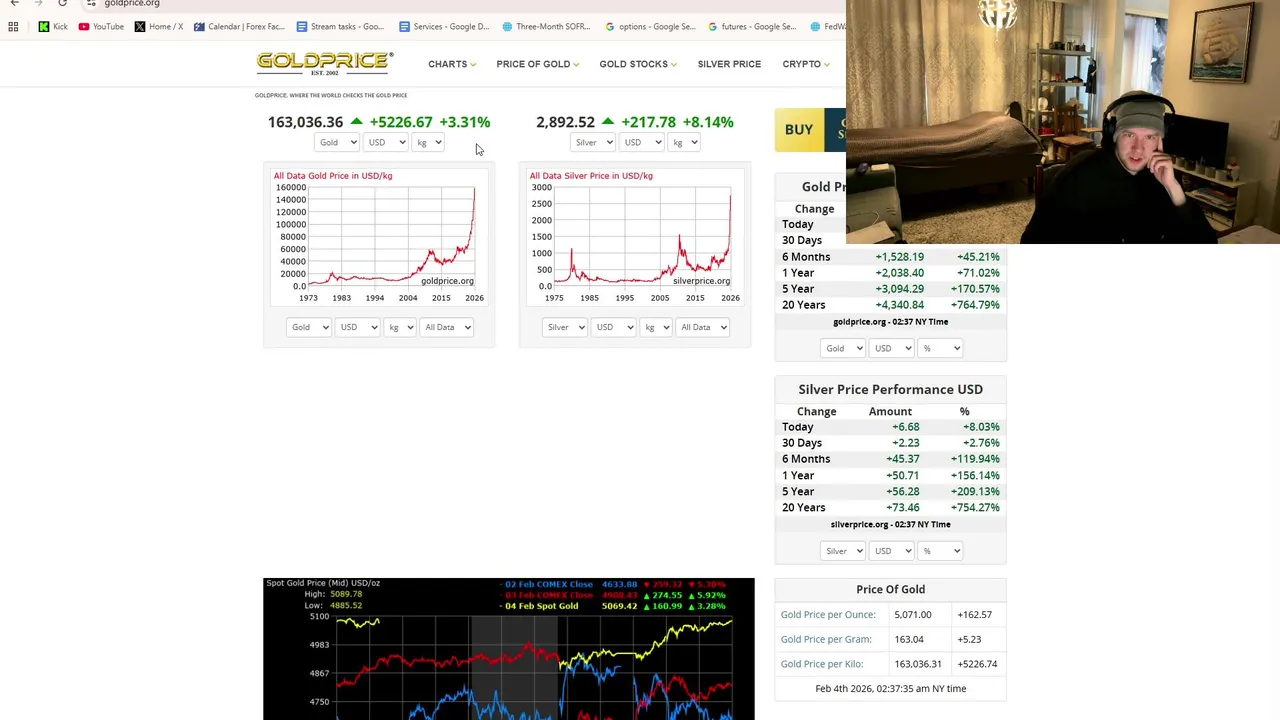Open the Services Google Docs bookmark
Viewport: 1280px width, 720px height.
click(x=444, y=27)
